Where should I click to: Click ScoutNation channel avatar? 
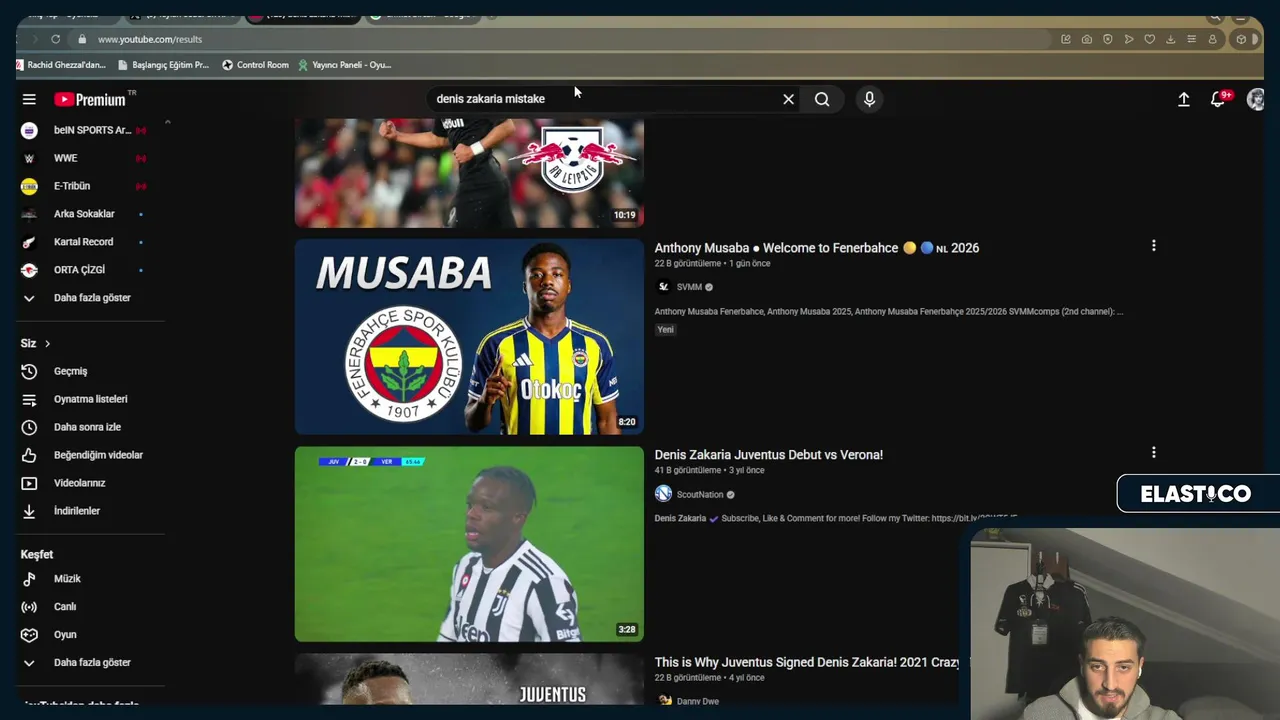pyautogui.click(x=663, y=494)
